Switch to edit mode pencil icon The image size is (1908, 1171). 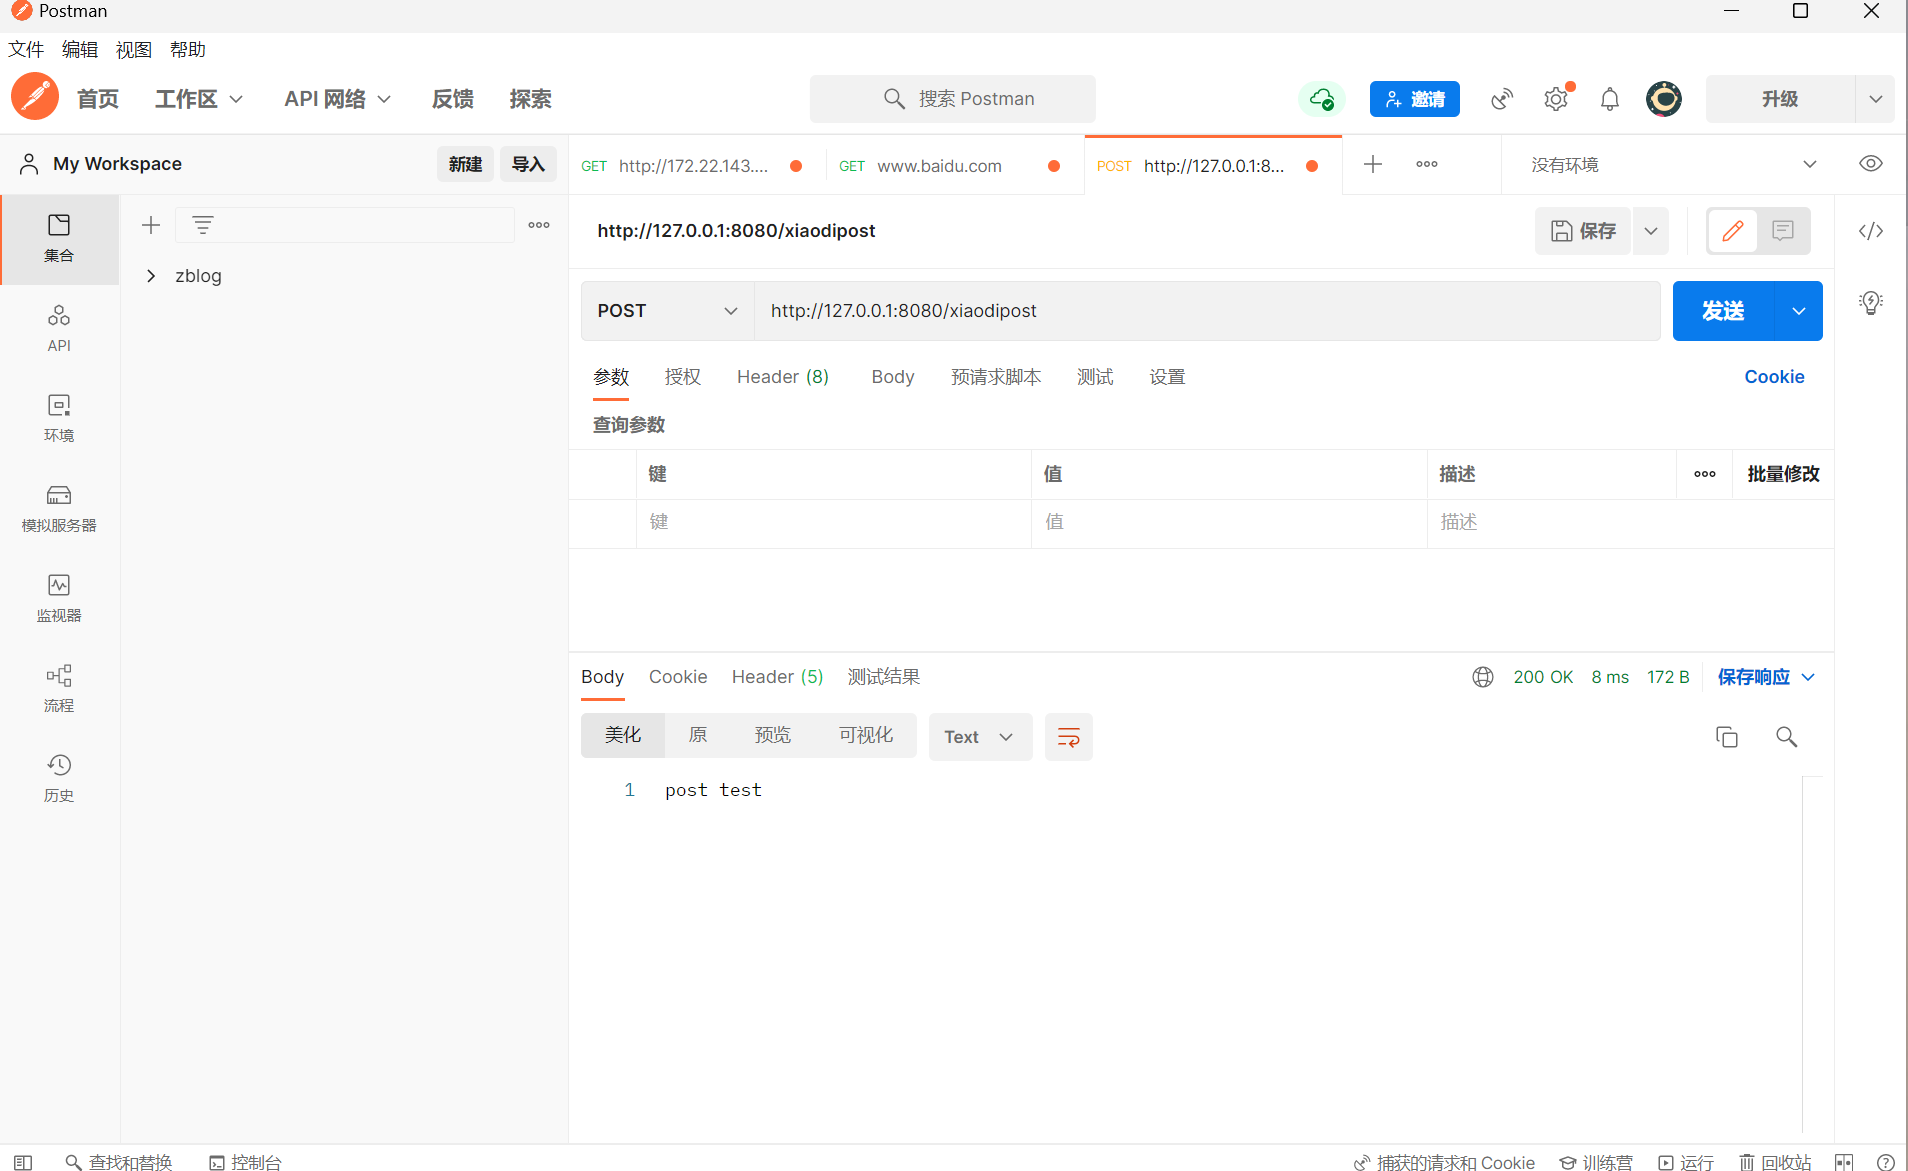pyautogui.click(x=1733, y=231)
